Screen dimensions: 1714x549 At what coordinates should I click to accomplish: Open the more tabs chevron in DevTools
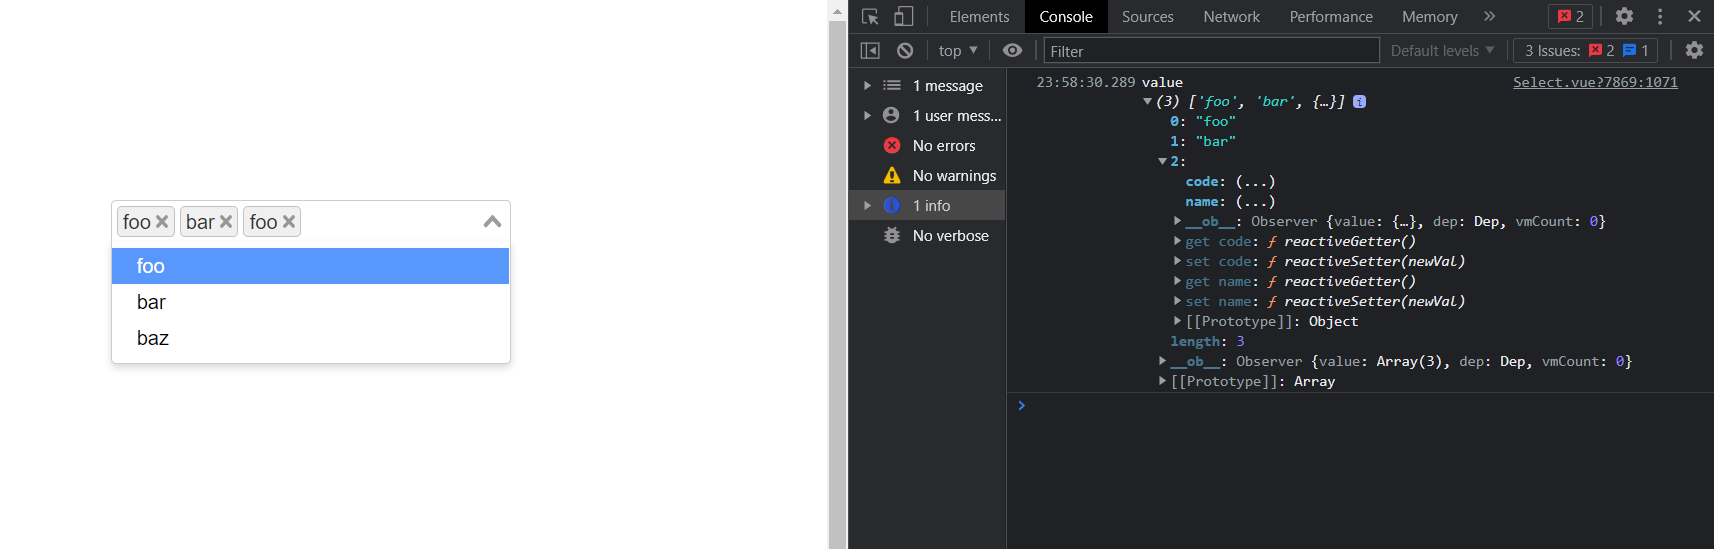1489,16
